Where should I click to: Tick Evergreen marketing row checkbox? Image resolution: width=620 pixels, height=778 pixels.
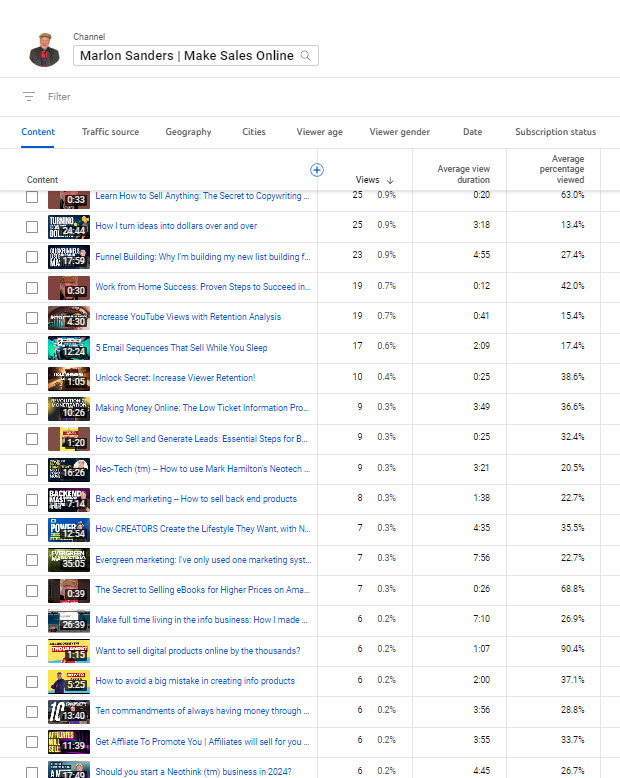(32, 560)
